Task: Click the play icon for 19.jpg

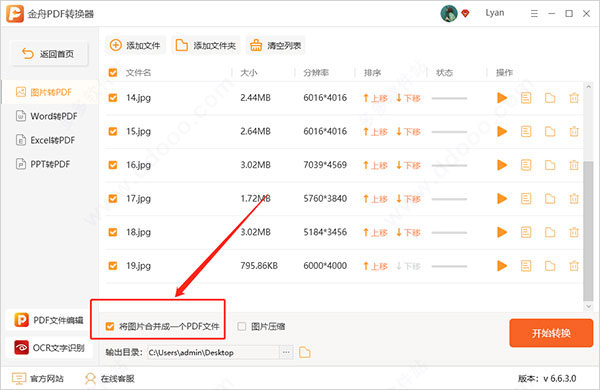Action: 502,266
